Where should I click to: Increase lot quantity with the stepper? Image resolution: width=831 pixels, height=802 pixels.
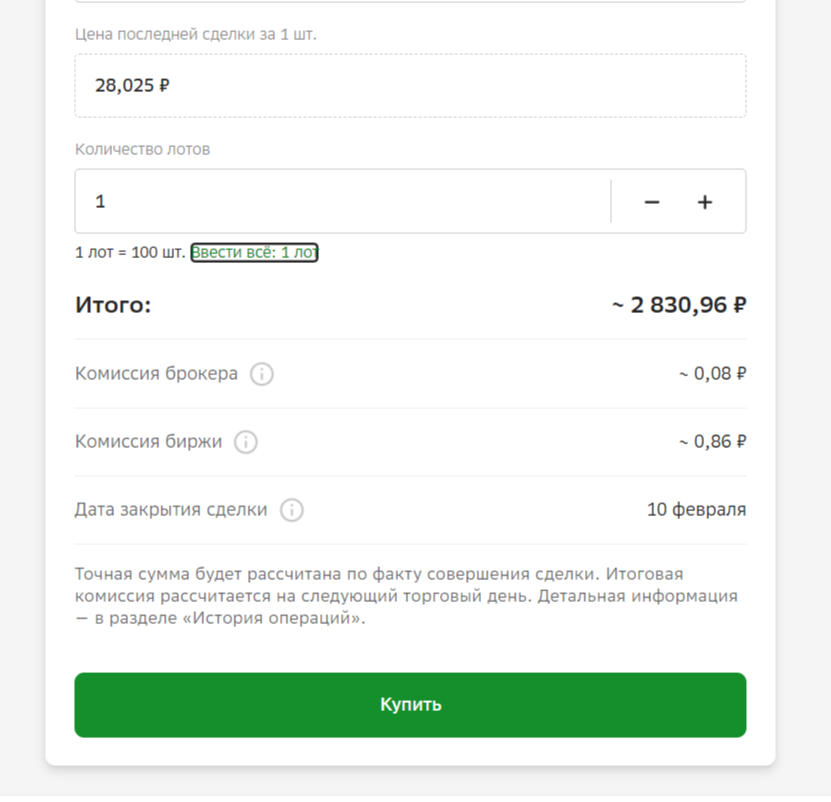pyautogui.click(x=704, y=201)
